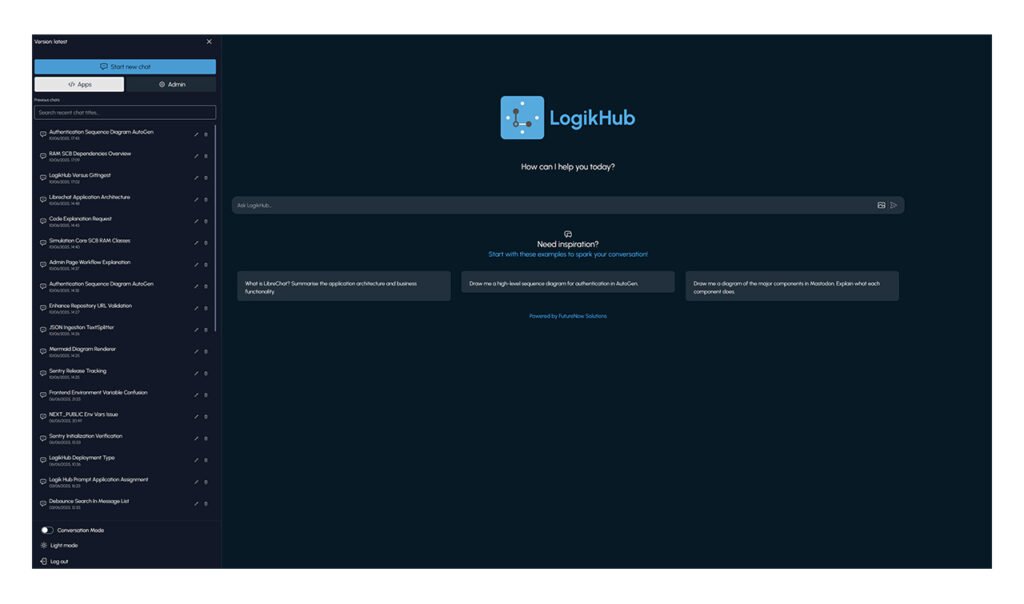This screenshot has width=1024, height=604.
Task: Select the LibreChat architecture summary example prompt
Action: coord(344,287)
